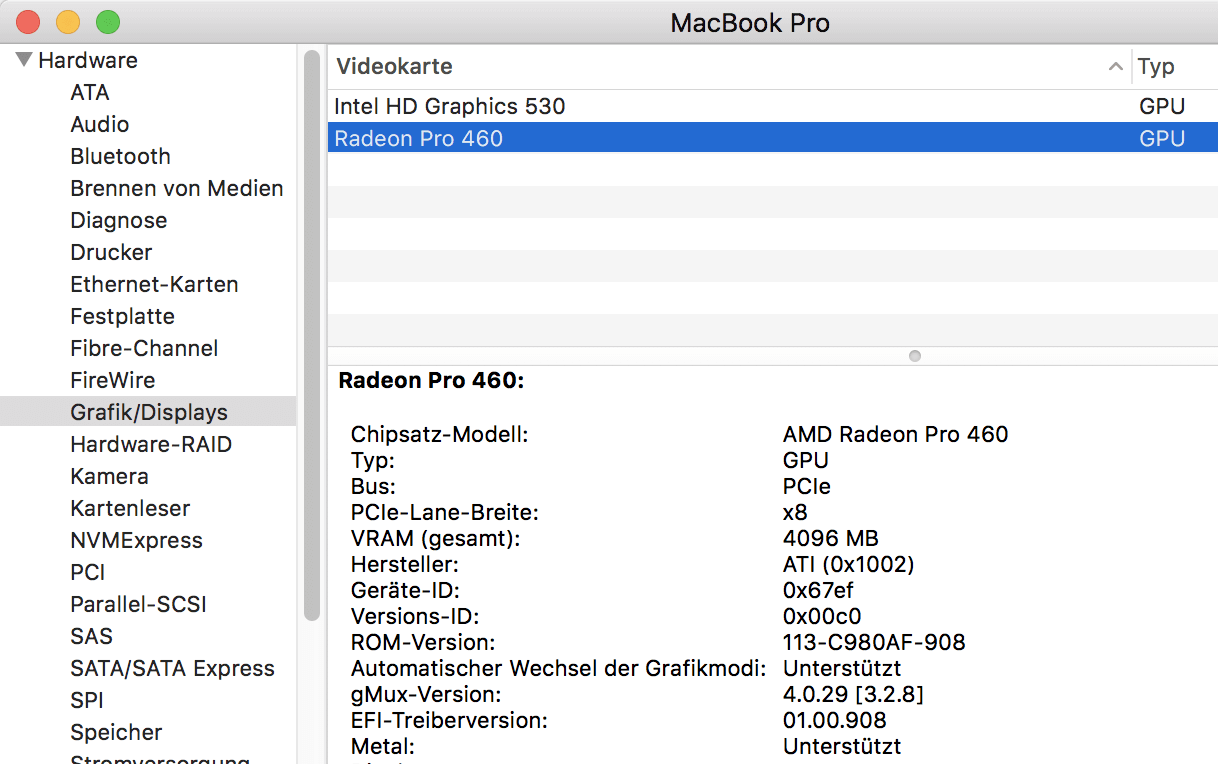Click the Automatischer Wechsel der Grafikmodi label

(x=559, y=668)
